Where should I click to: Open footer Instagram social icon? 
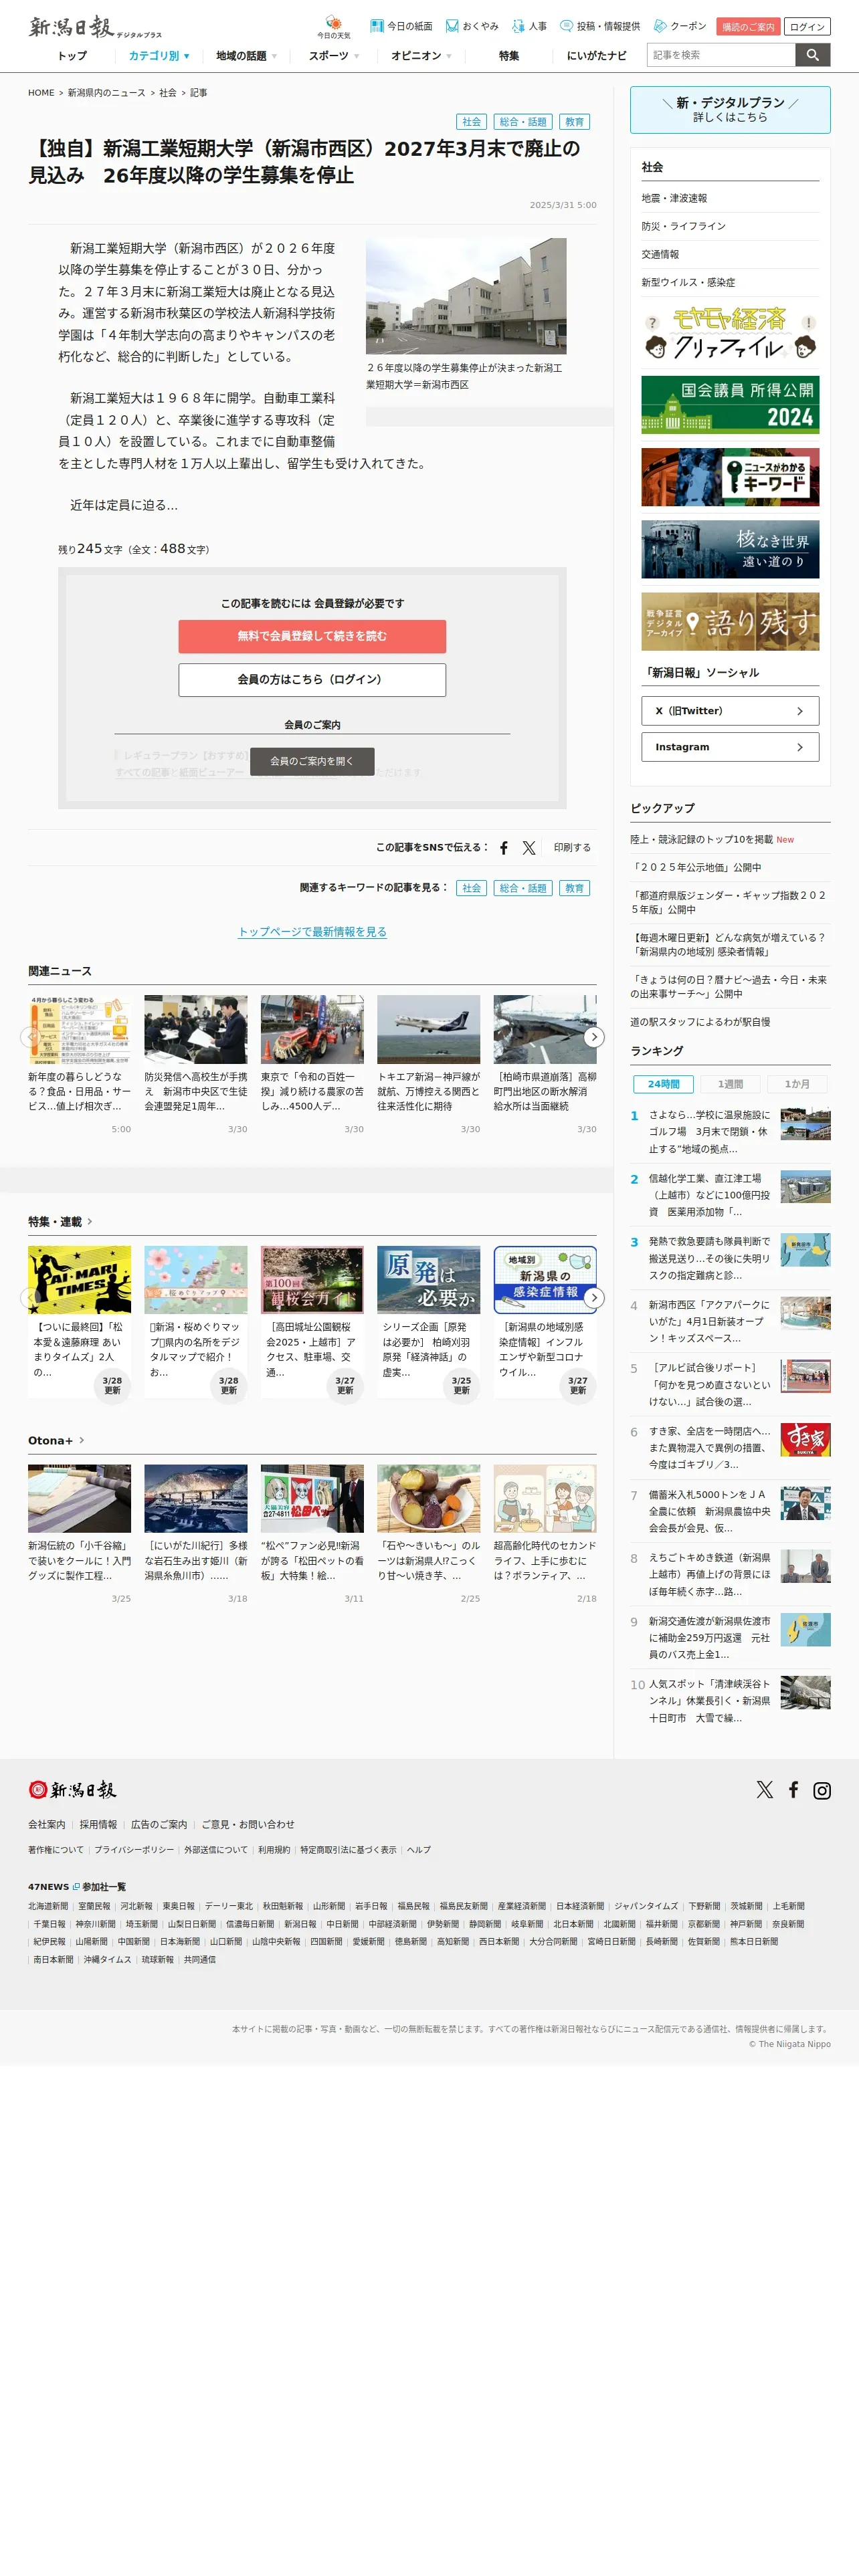point(822,1790)
